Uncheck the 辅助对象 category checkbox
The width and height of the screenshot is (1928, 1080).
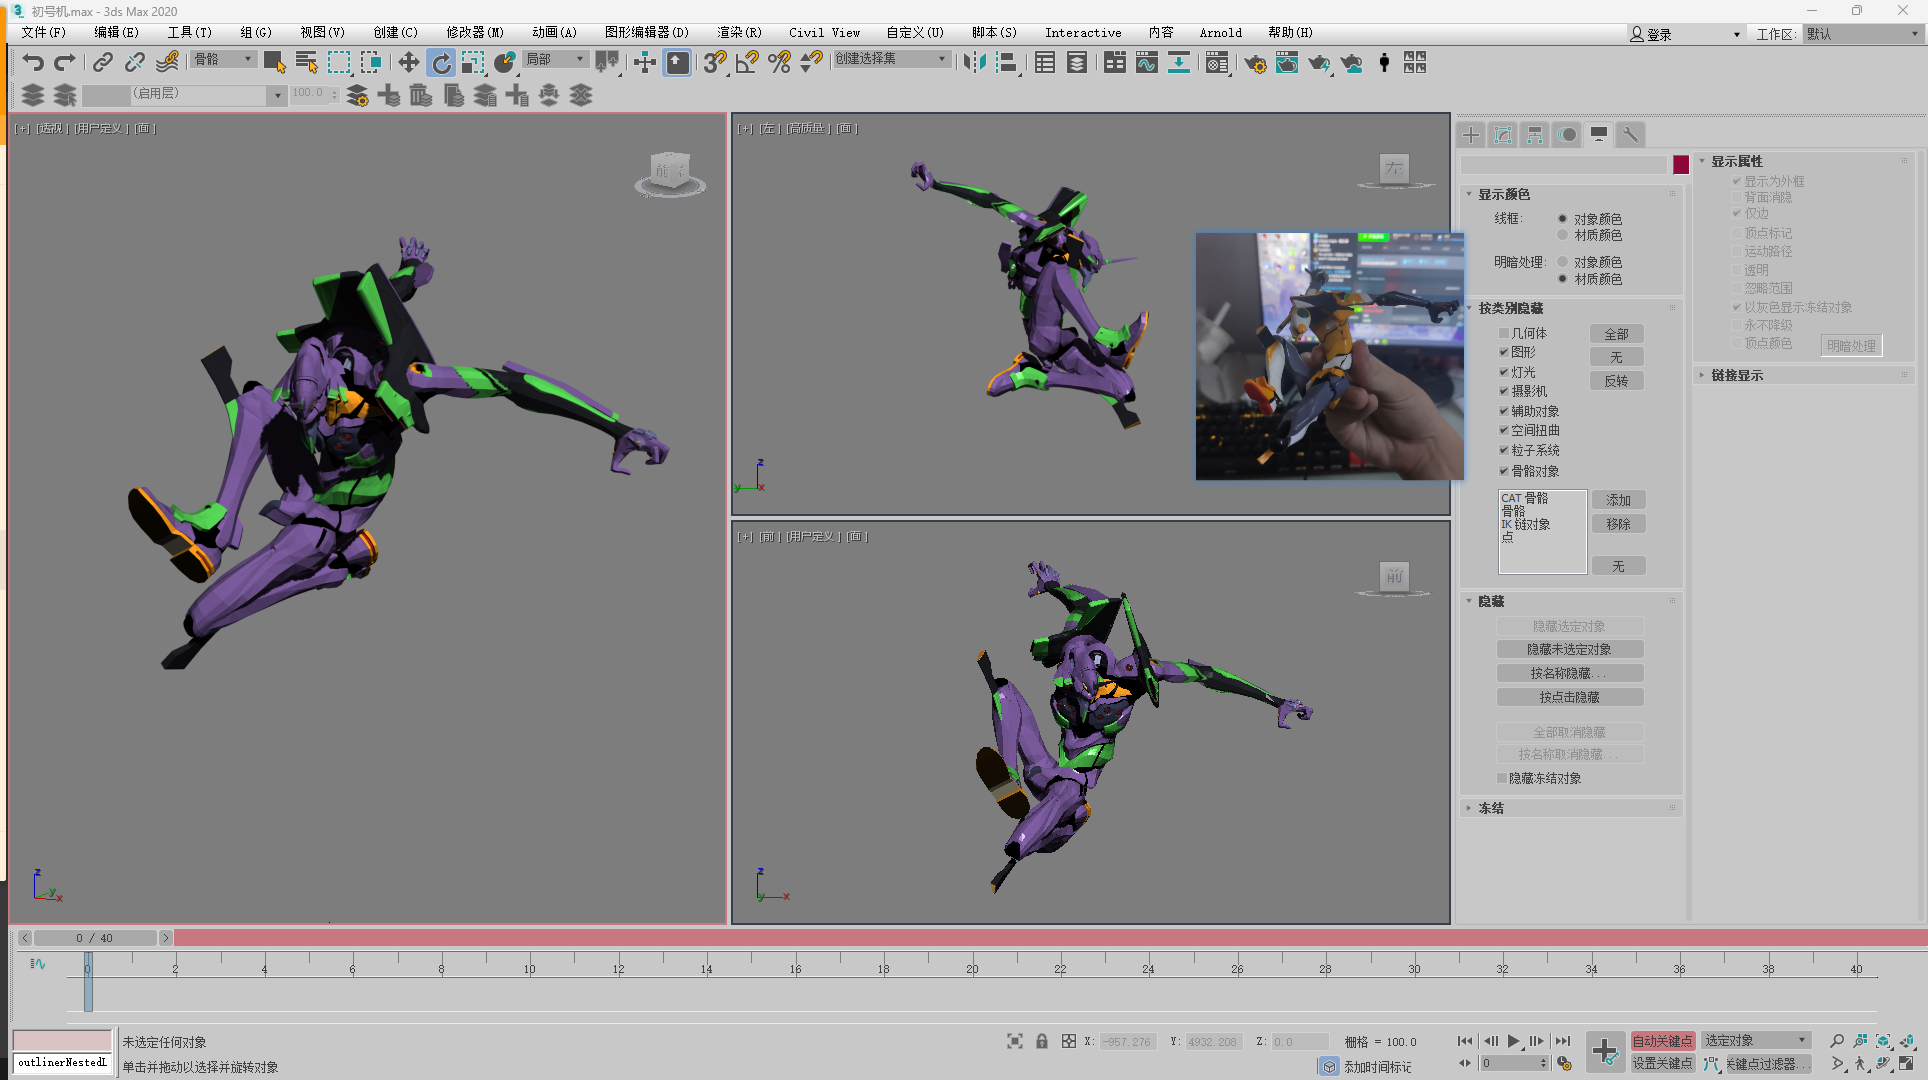pos(1503,411)
